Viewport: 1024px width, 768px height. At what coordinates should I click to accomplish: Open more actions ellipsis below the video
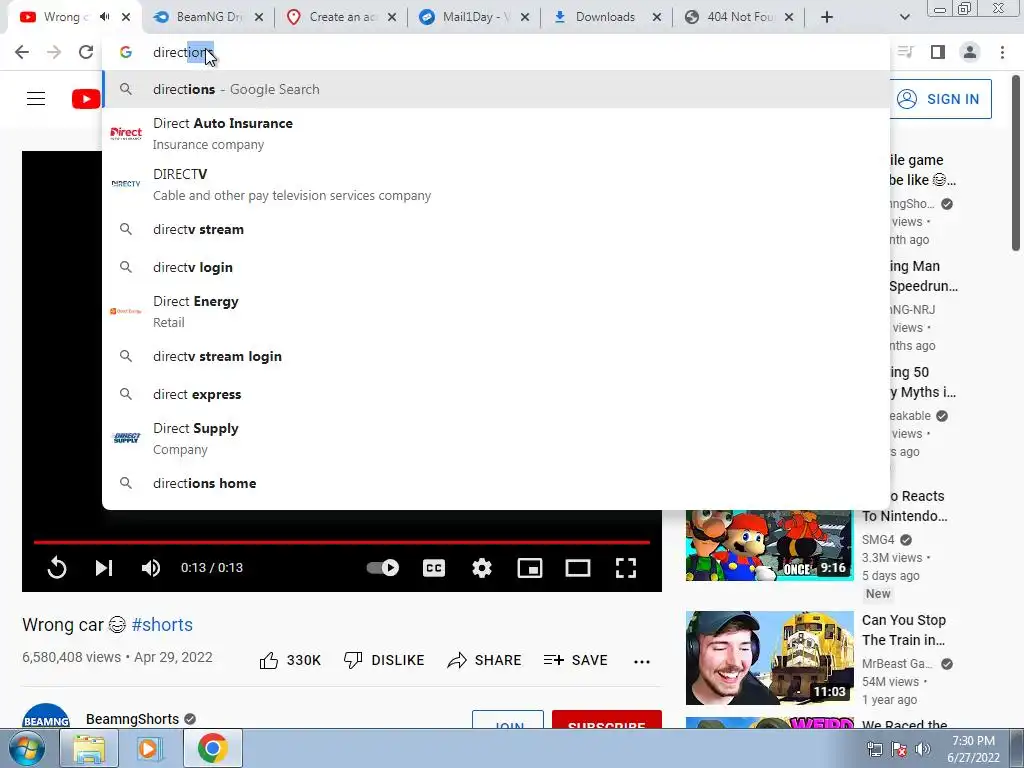[642, 662]
